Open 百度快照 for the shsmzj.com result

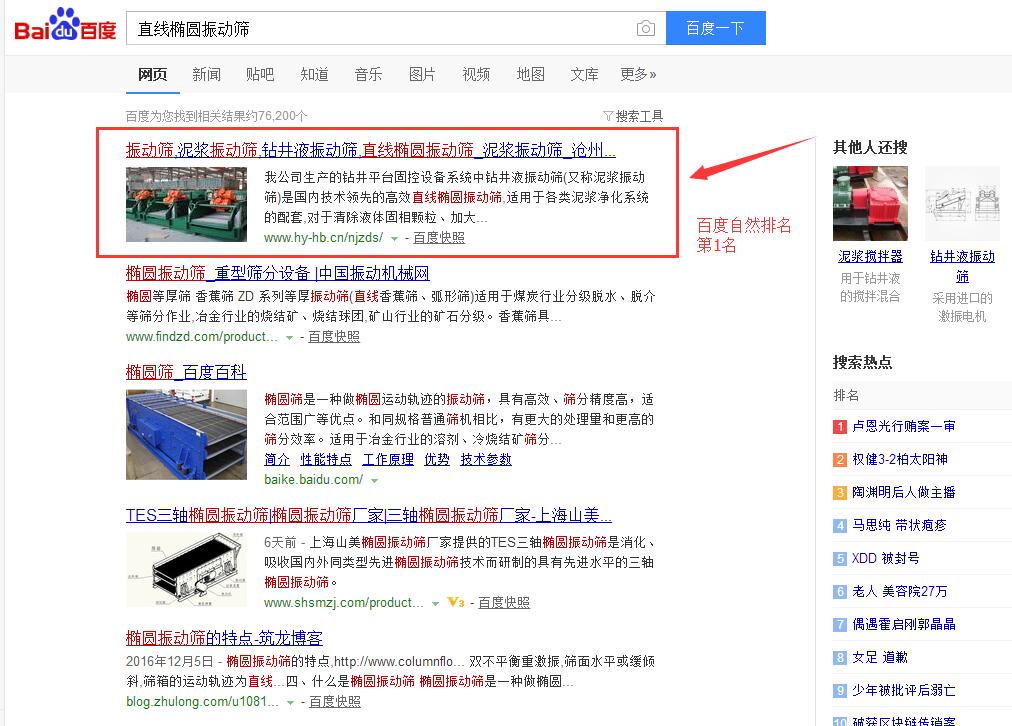pos(503,603)
